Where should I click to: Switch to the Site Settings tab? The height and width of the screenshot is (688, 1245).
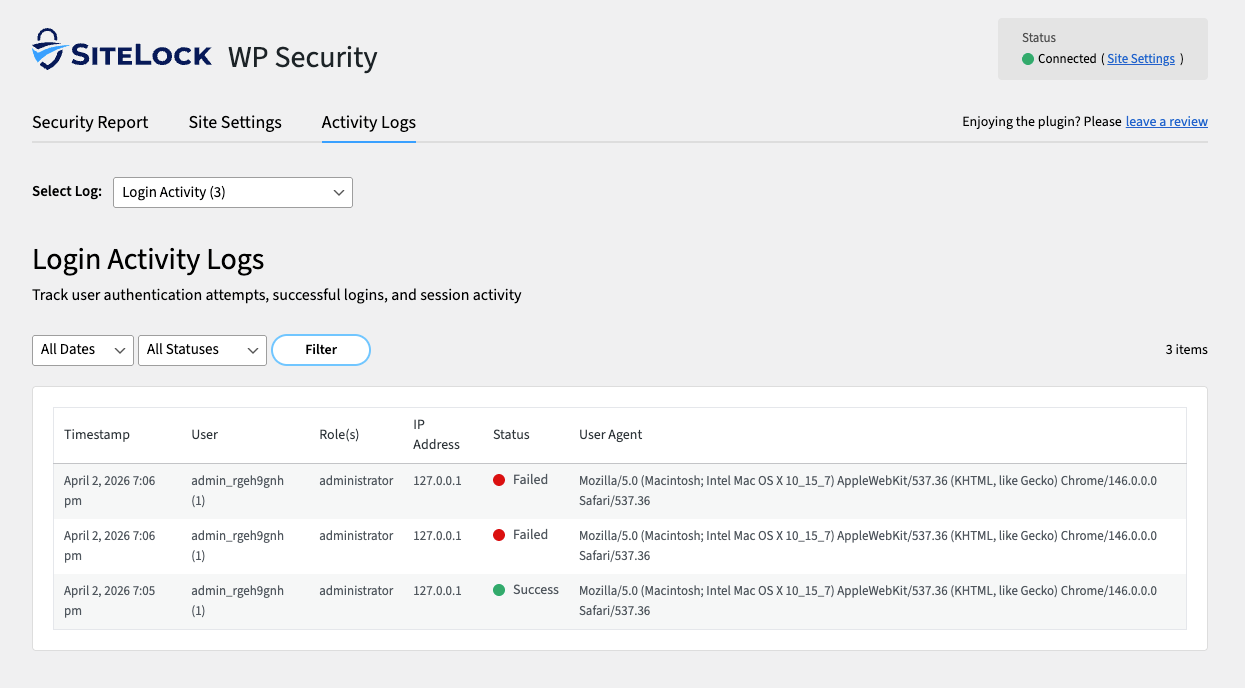[234, 122]
